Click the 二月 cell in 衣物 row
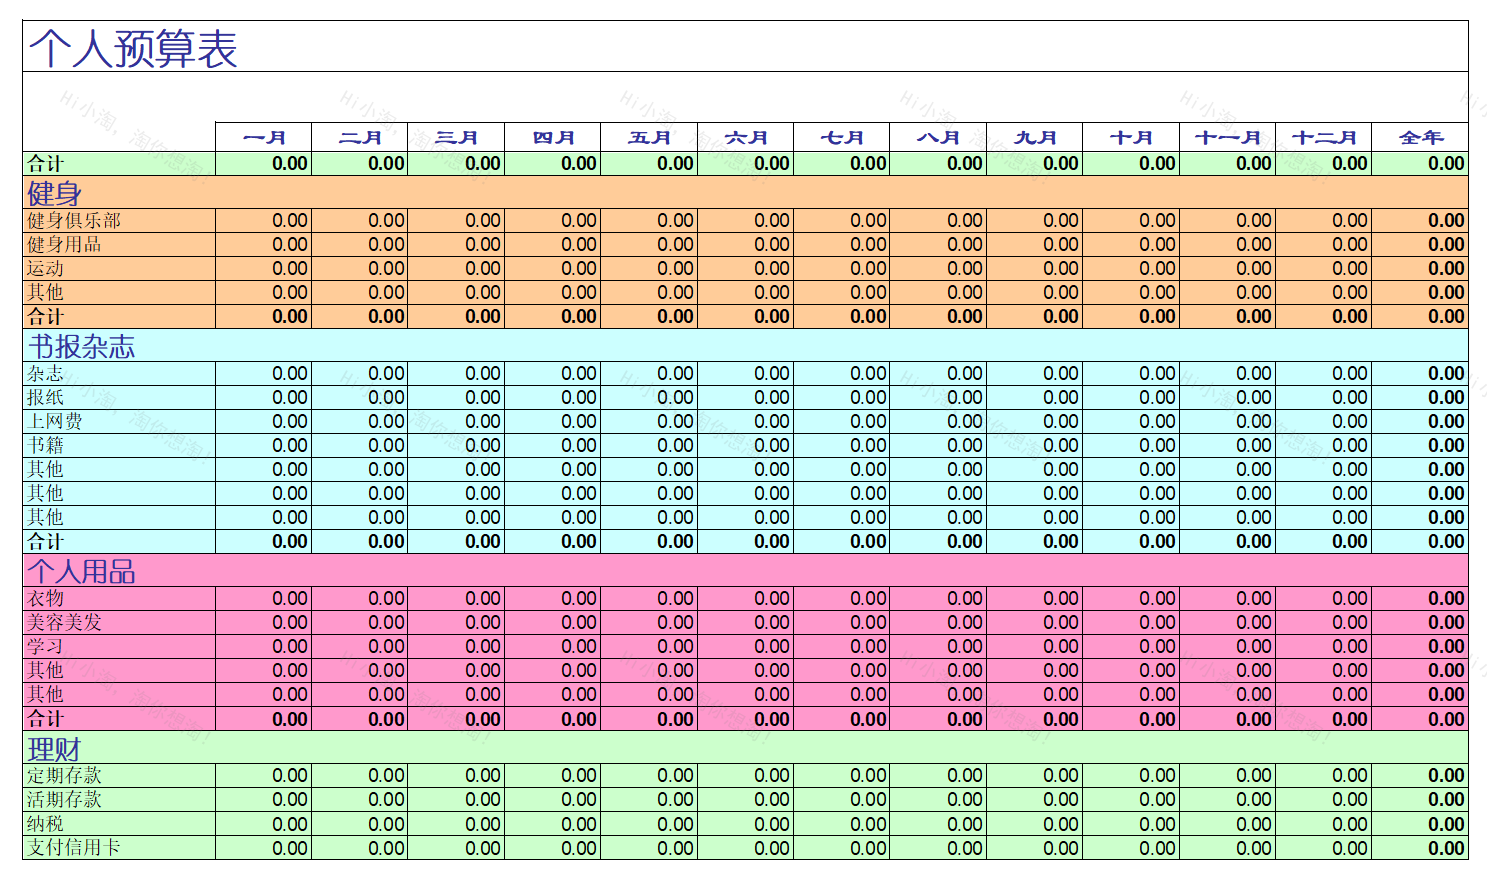 [360, 598]
